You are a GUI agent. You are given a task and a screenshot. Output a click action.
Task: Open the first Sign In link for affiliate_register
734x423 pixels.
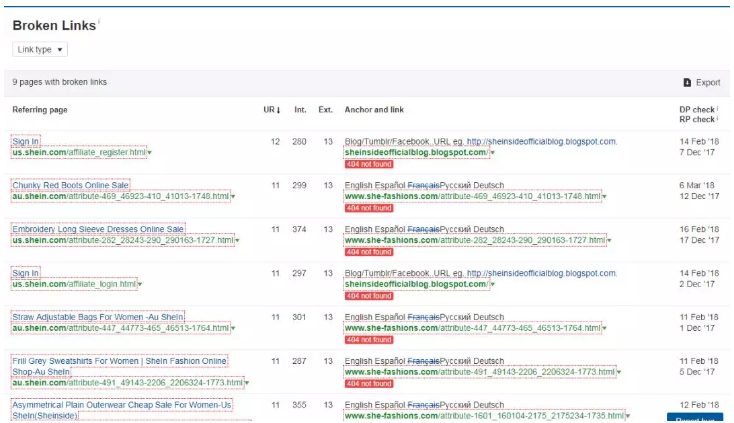25,142
